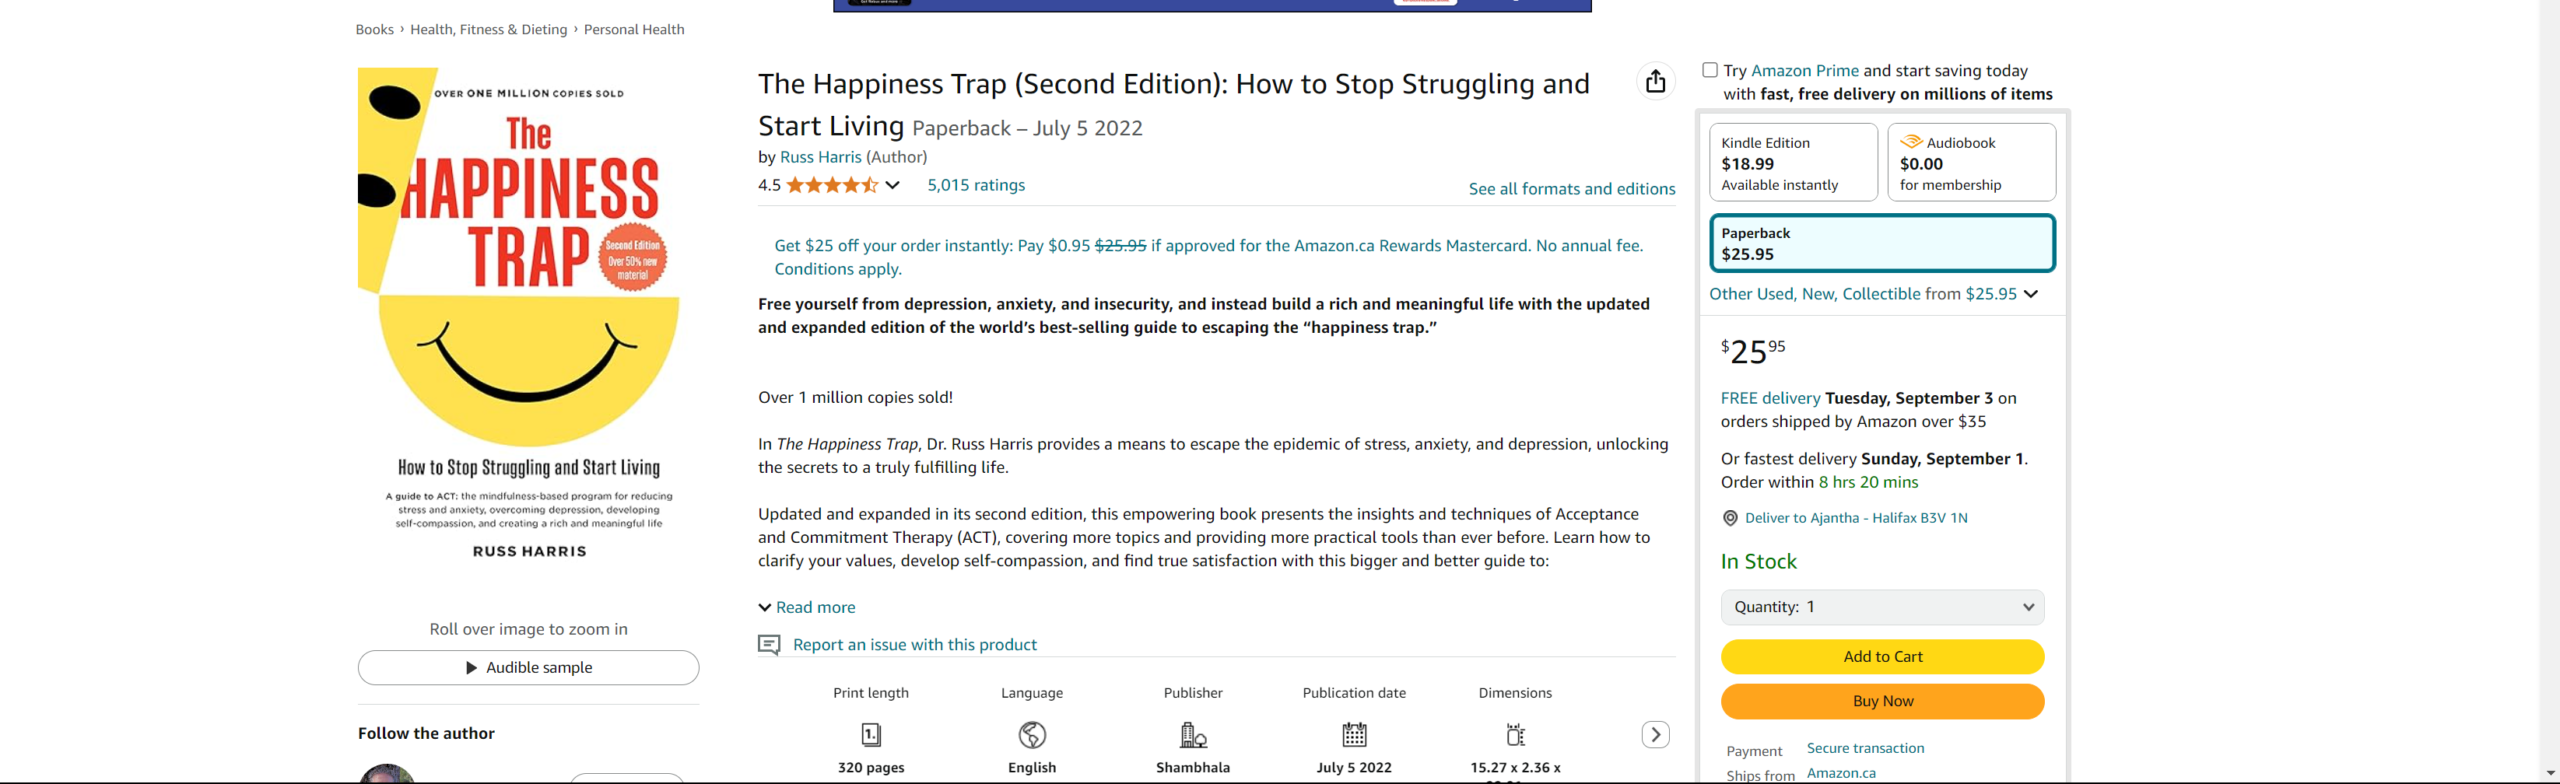Click the Publication date calendar icon
Viewport: 2560px width, 784px height.
(x=1354, y=735)
